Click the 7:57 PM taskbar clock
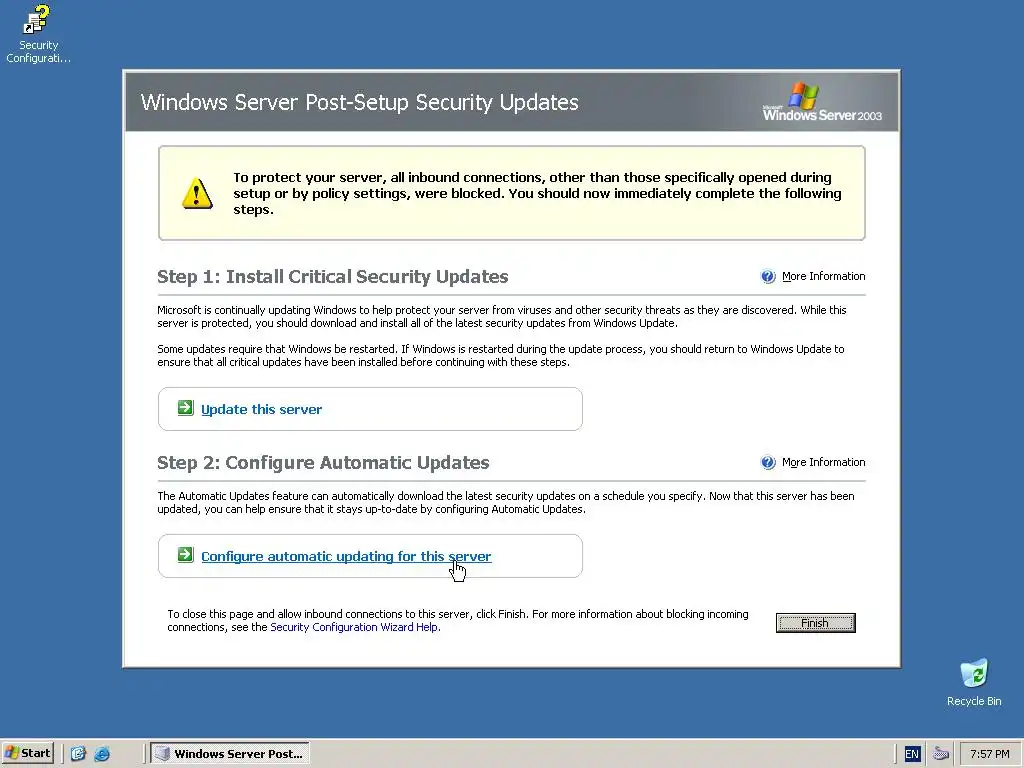 click(989, 754)
